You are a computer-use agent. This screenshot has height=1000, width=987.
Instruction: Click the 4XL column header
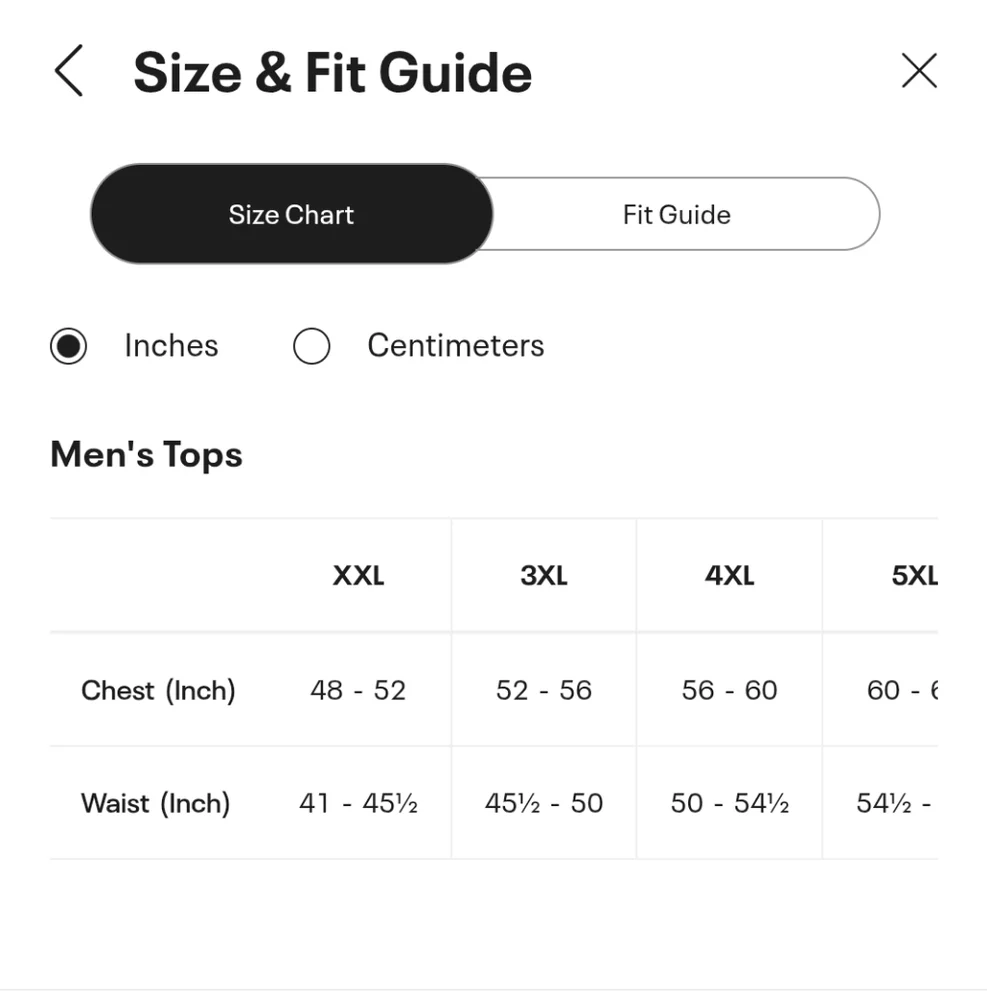click(729, 576)
